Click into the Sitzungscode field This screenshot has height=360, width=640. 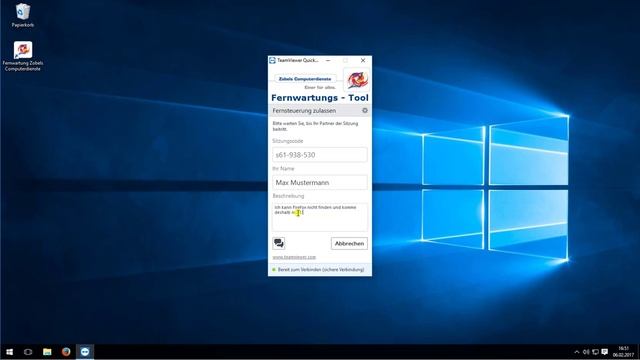coord(320,155)
